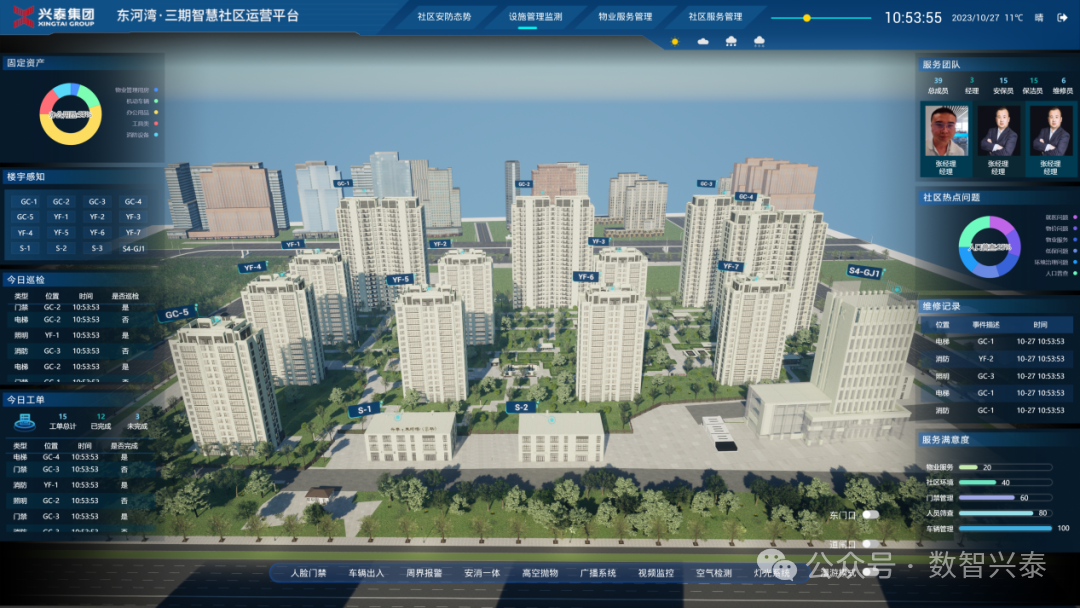
Task: Click the GC-1 button in 楼宇感知
Action: click(26, 202)
